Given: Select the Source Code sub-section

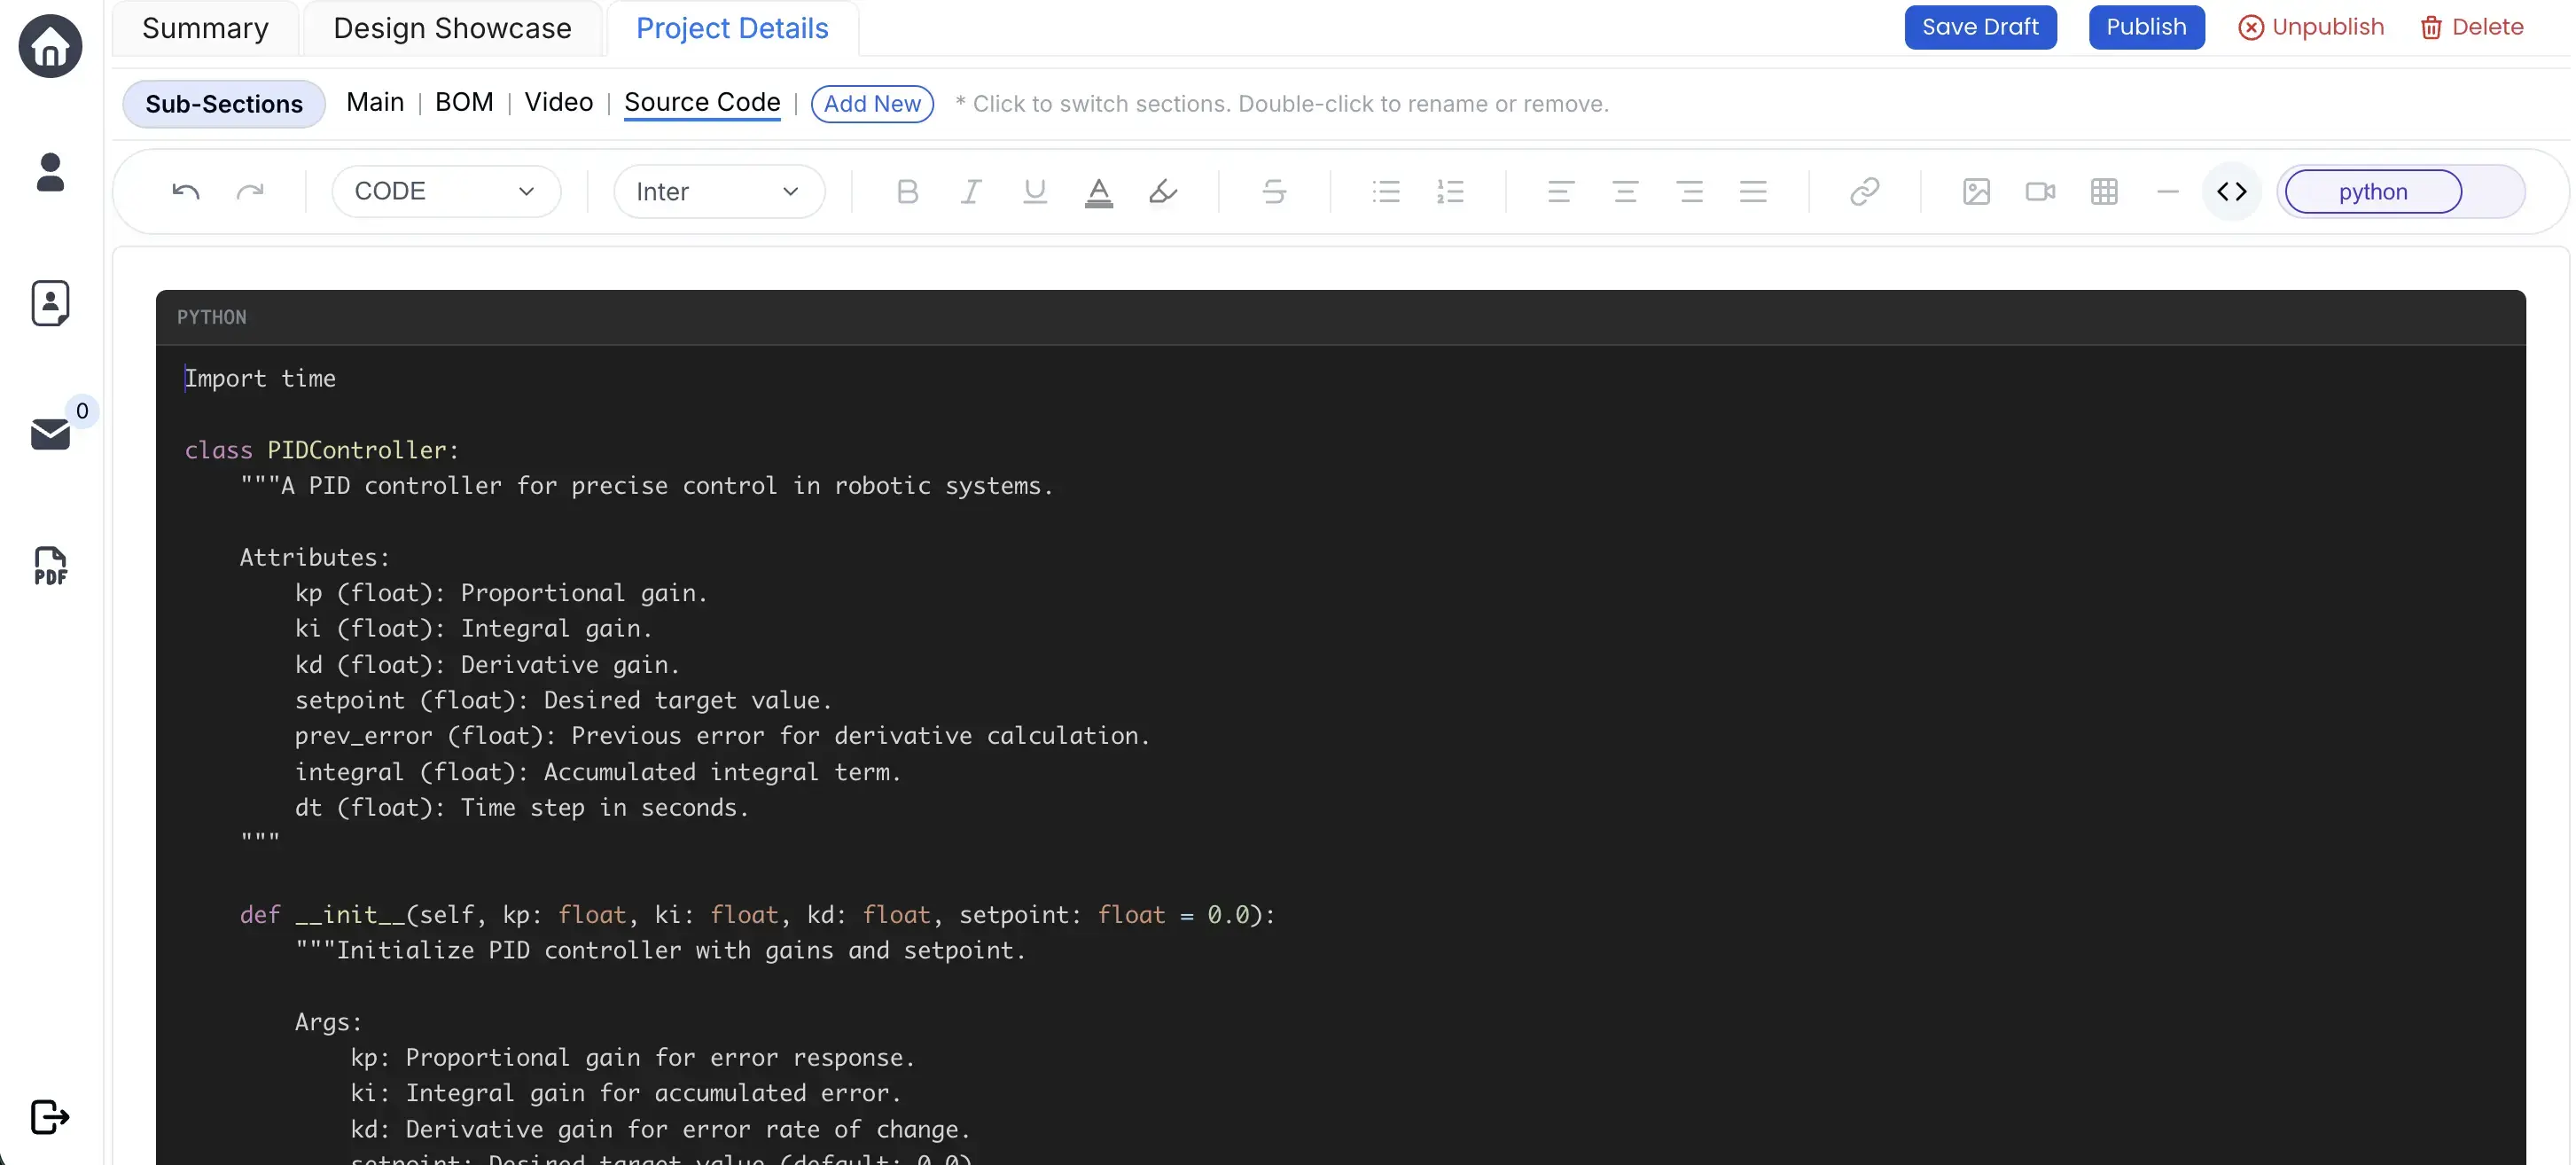Looking at the screenshot, I should click(x=702, y=102).
